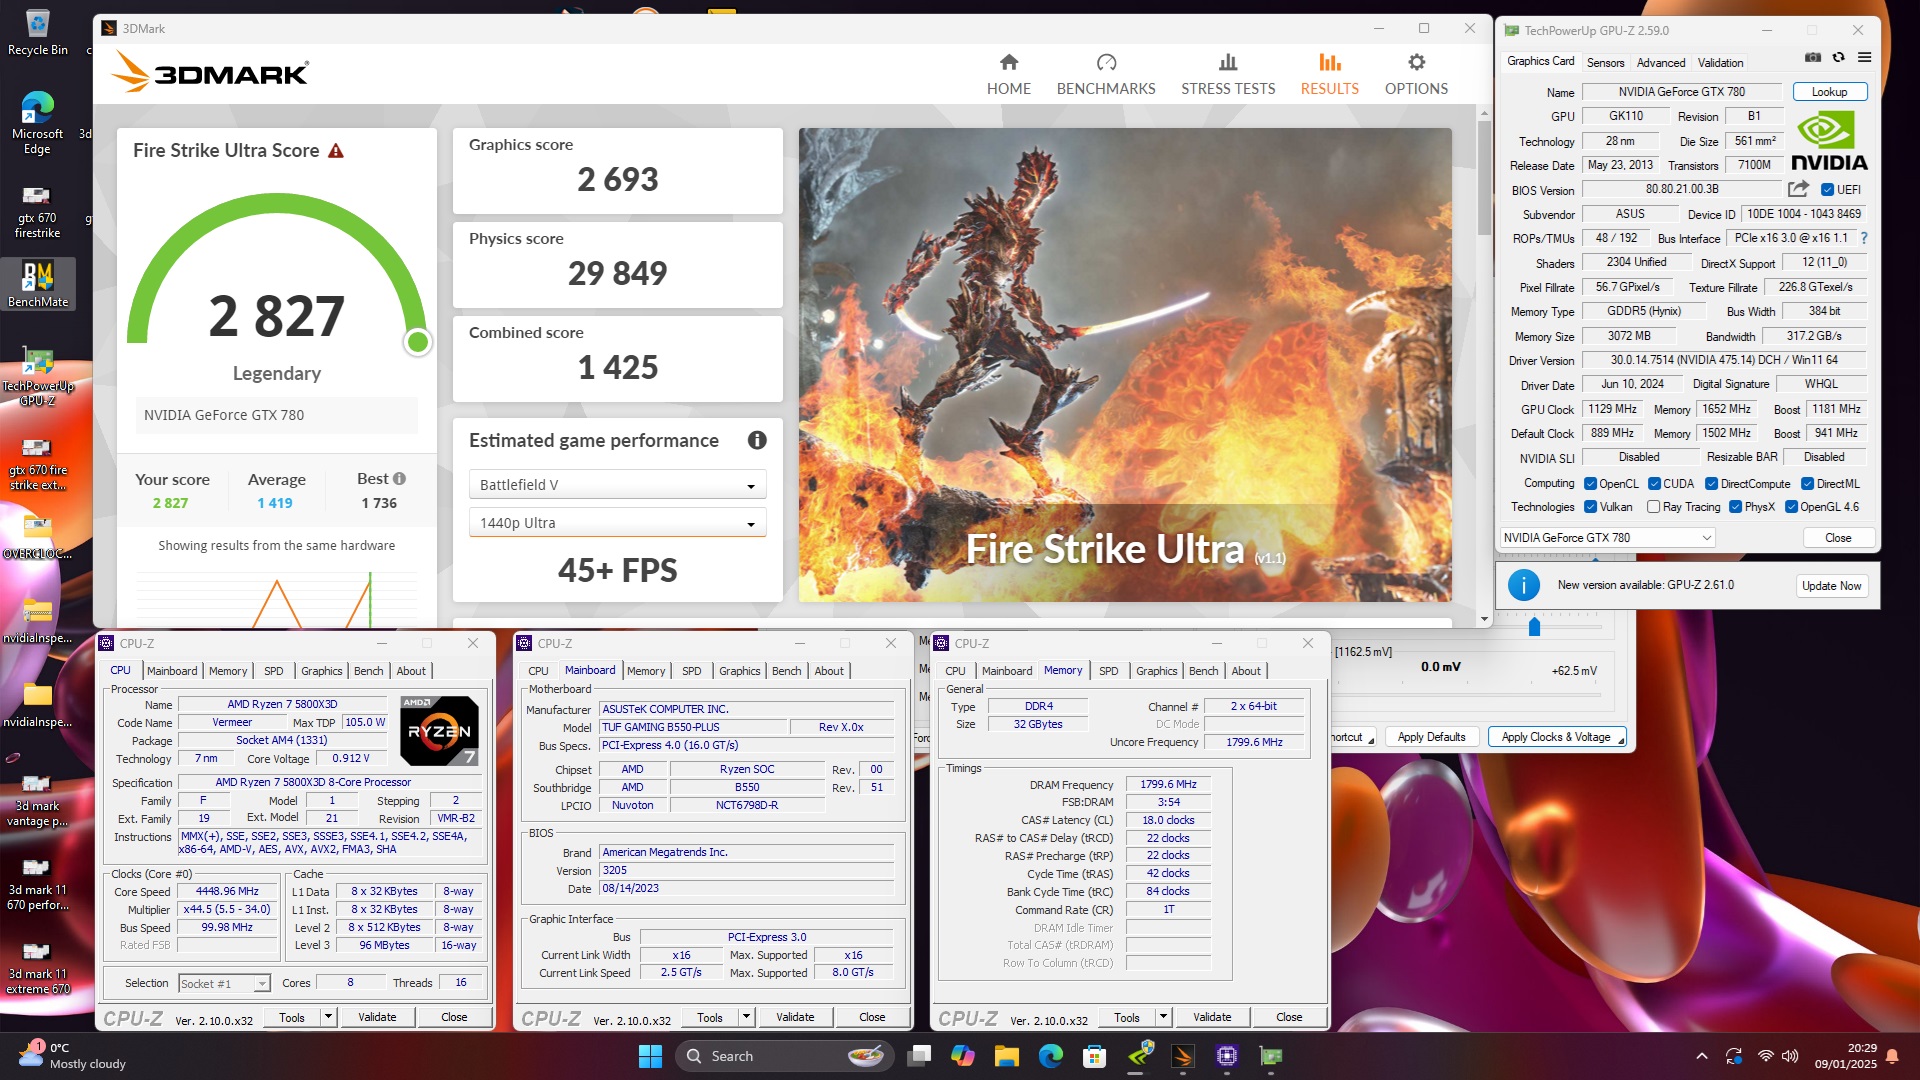Switch to the Advanced tab in GPU-Z
This screenshot has height=1080, width=1920.
tap(1660, 62)
